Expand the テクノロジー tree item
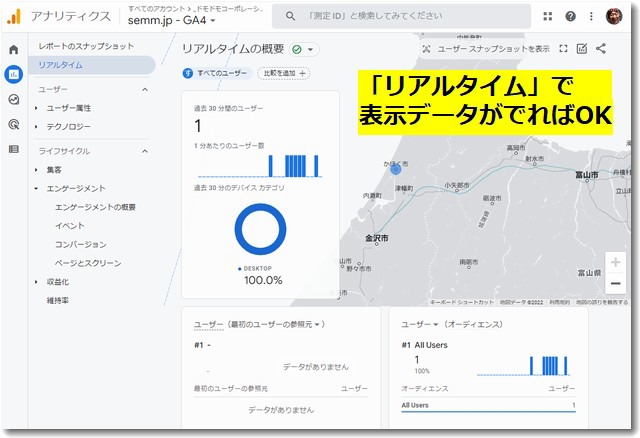The height and width of the screenshot is (438, 640). 36,127
